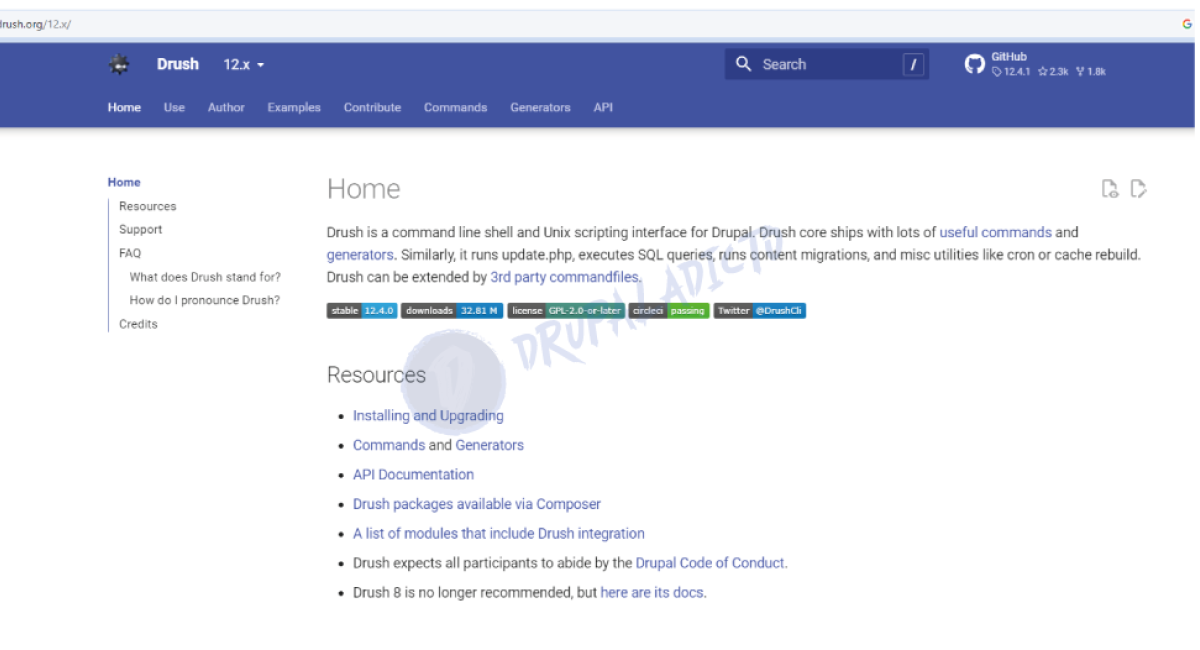
Task: Go to the Commands tab
Action: [455, 107]
